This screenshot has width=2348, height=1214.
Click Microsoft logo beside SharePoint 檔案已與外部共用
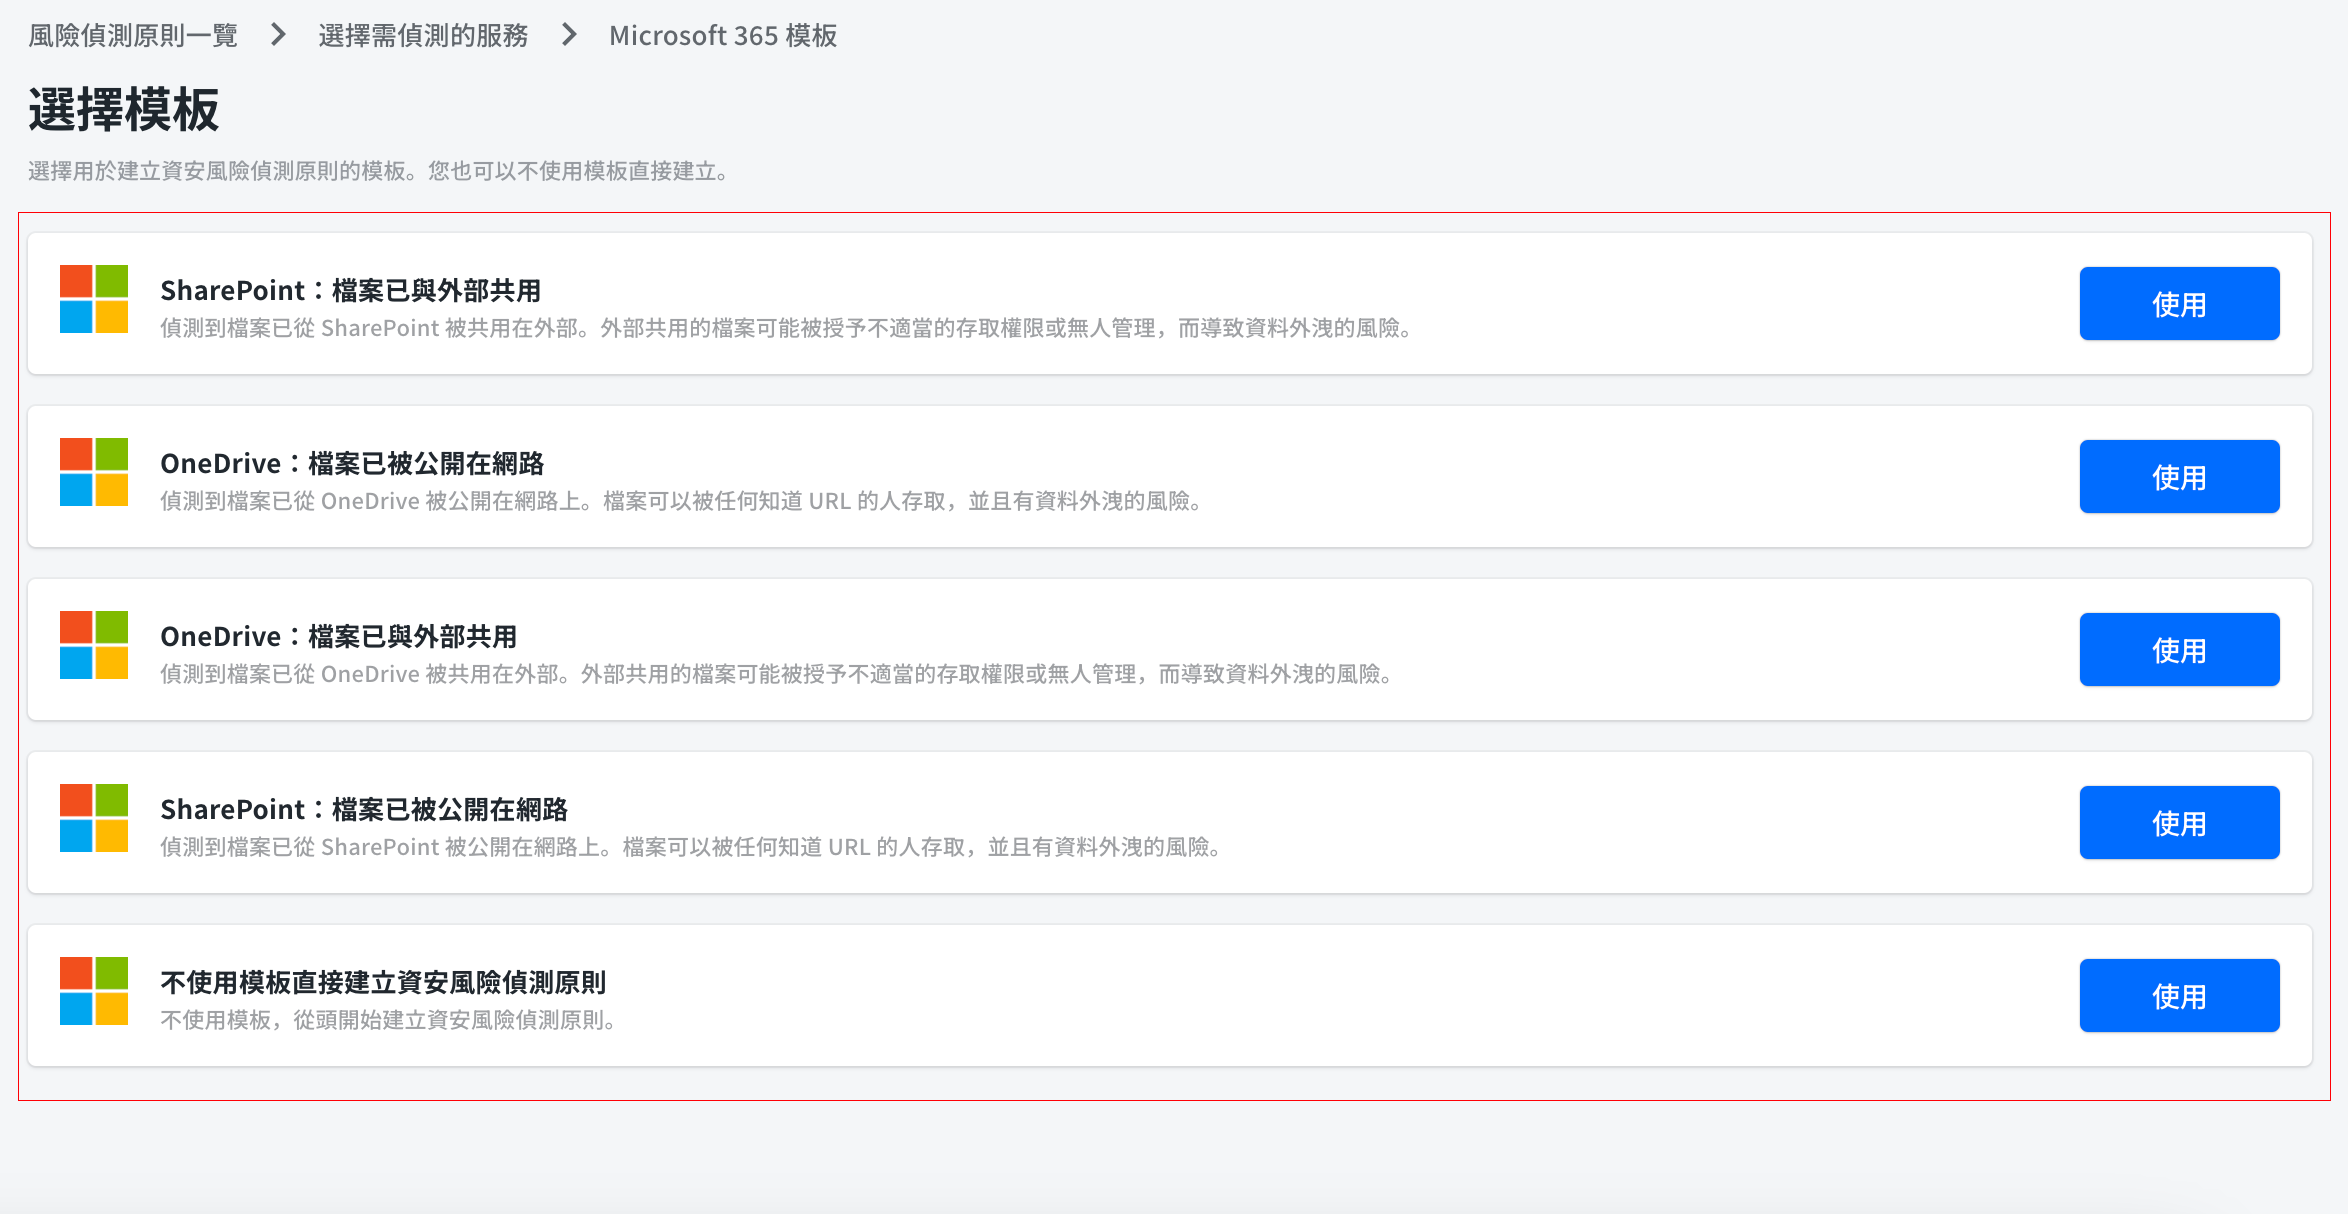point(94,299)
